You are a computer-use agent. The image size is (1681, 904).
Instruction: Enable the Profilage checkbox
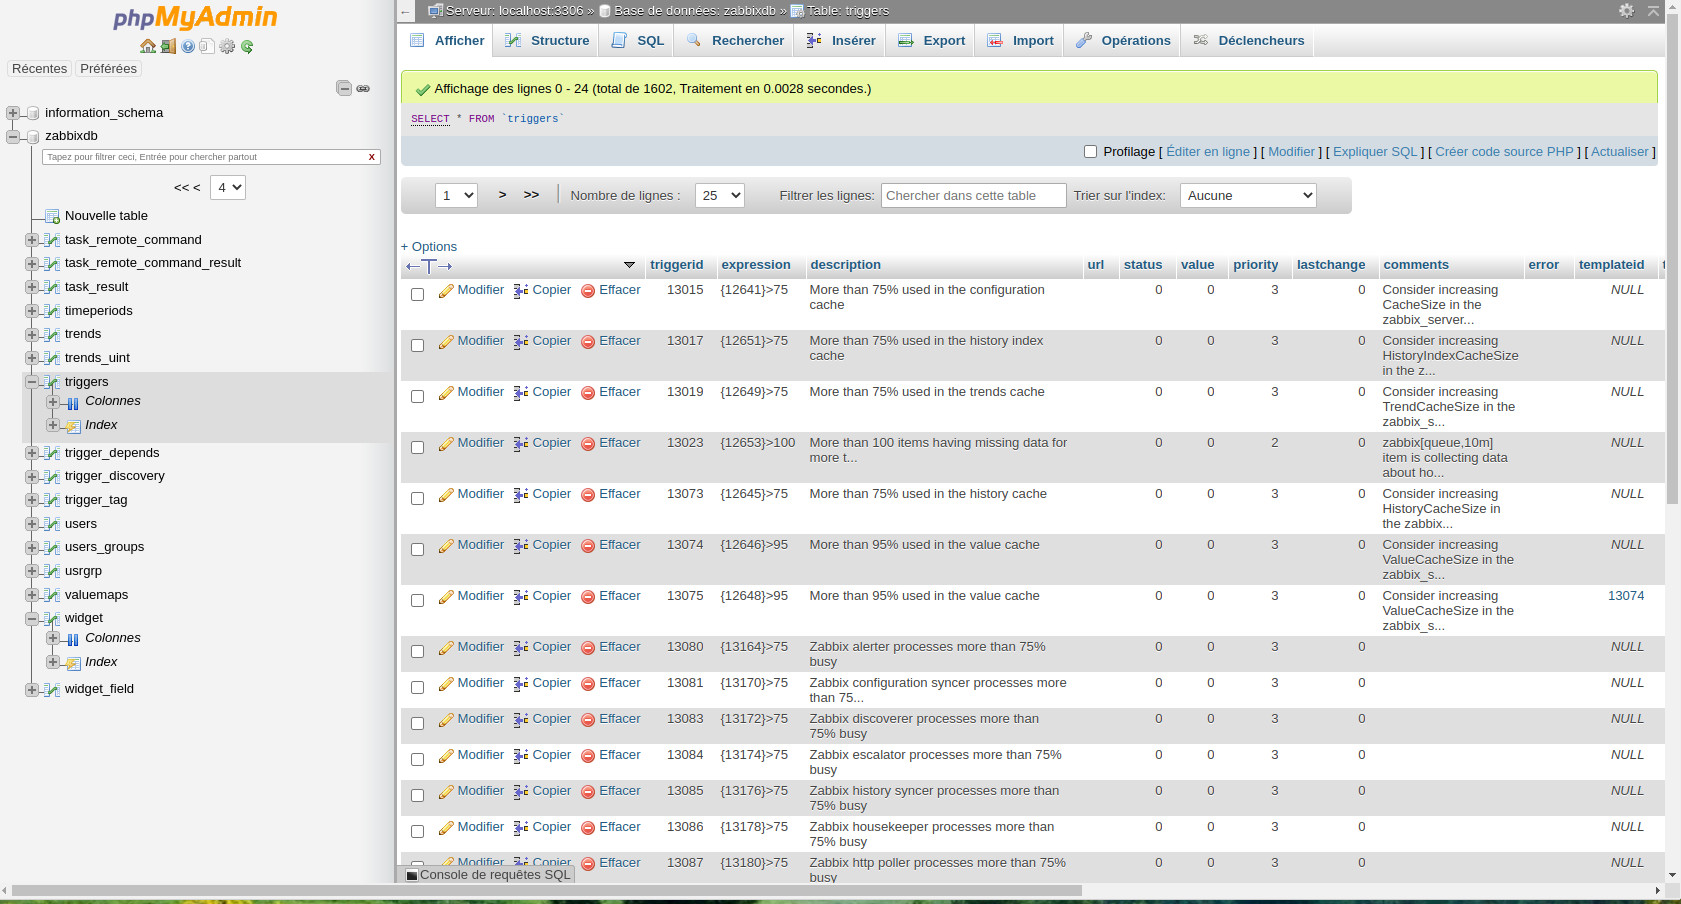(1090, 152)
